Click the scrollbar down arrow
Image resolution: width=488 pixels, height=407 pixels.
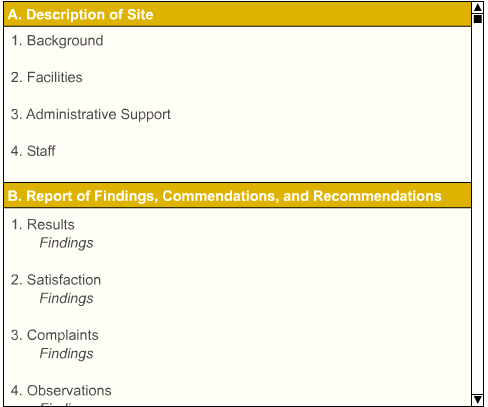pos(477,399)
